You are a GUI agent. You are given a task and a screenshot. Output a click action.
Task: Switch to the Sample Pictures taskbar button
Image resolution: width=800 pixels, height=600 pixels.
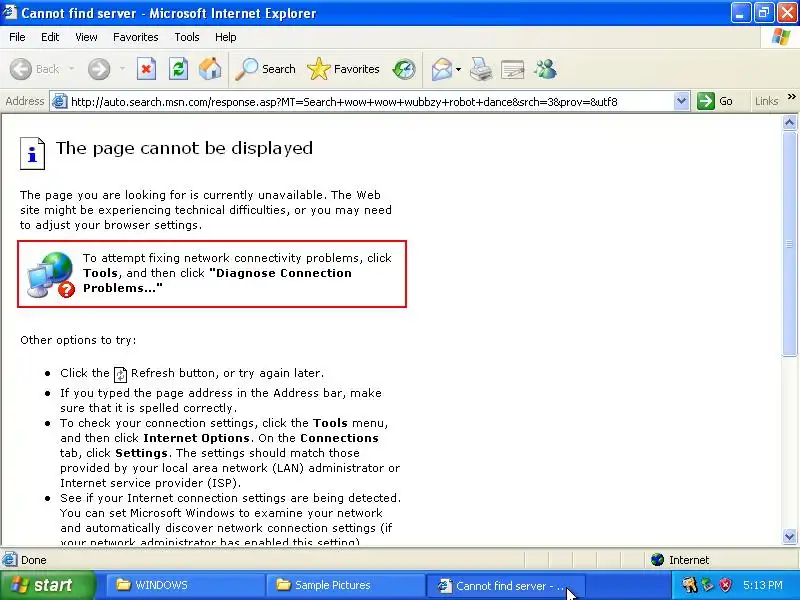point(345,585)
